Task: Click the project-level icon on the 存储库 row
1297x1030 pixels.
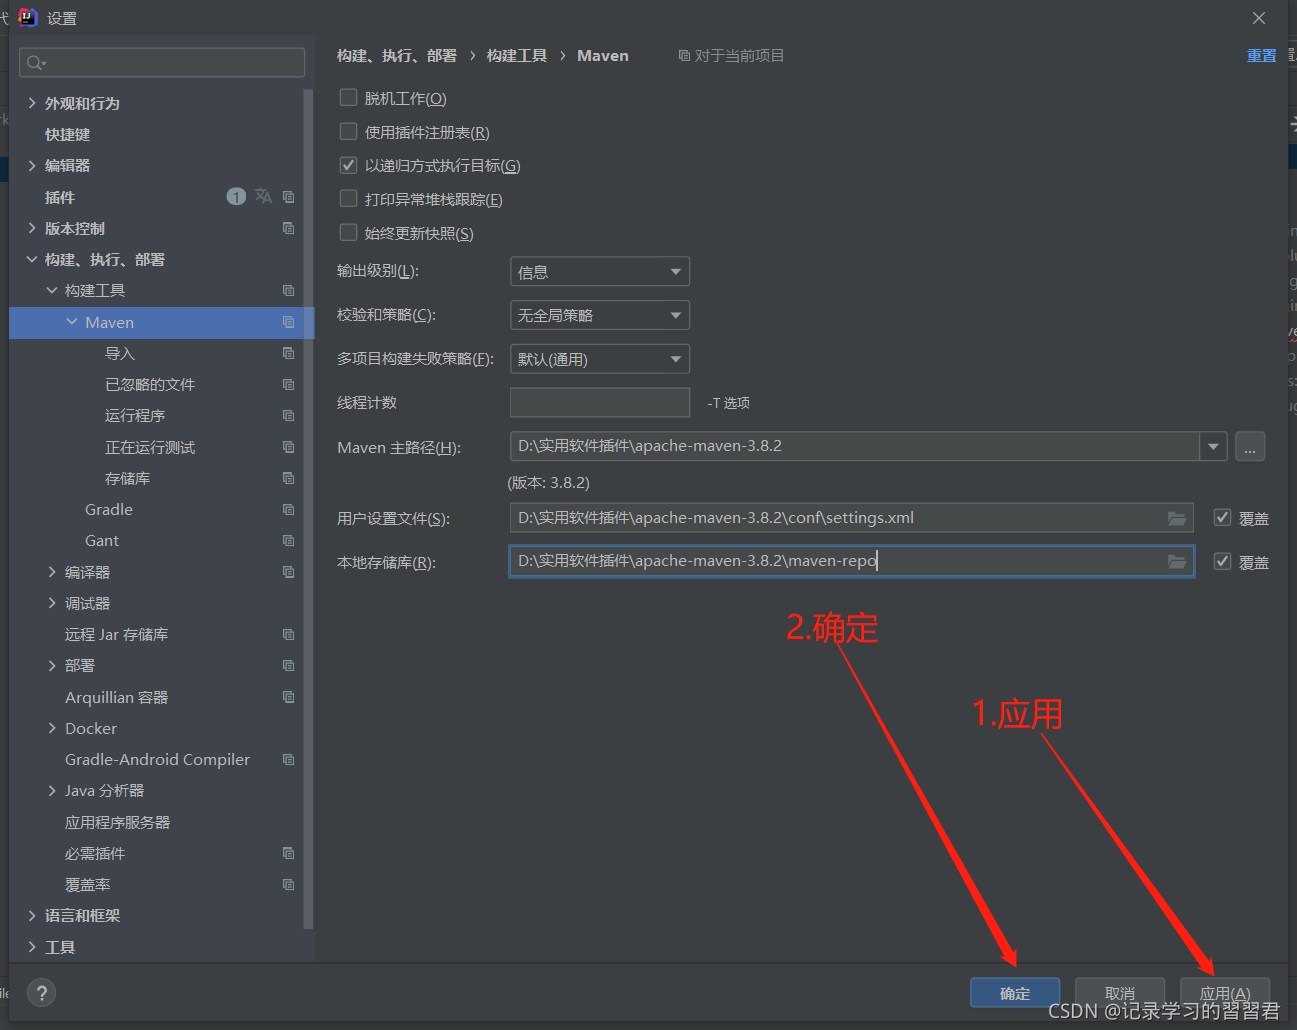Action: pyautogui.click(x=288, y=478)
